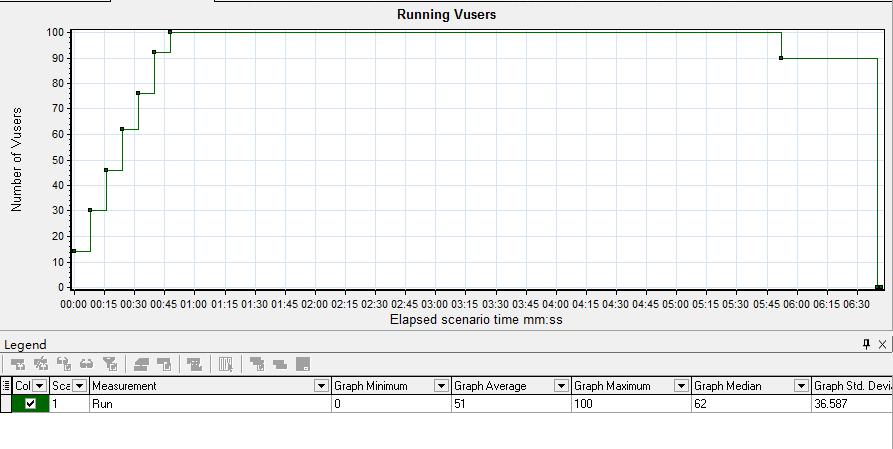This screenshot has width=893, height=449.
Task: Open the Graph Minimum column dropdown arrow
Action: [x=441, y=386]
